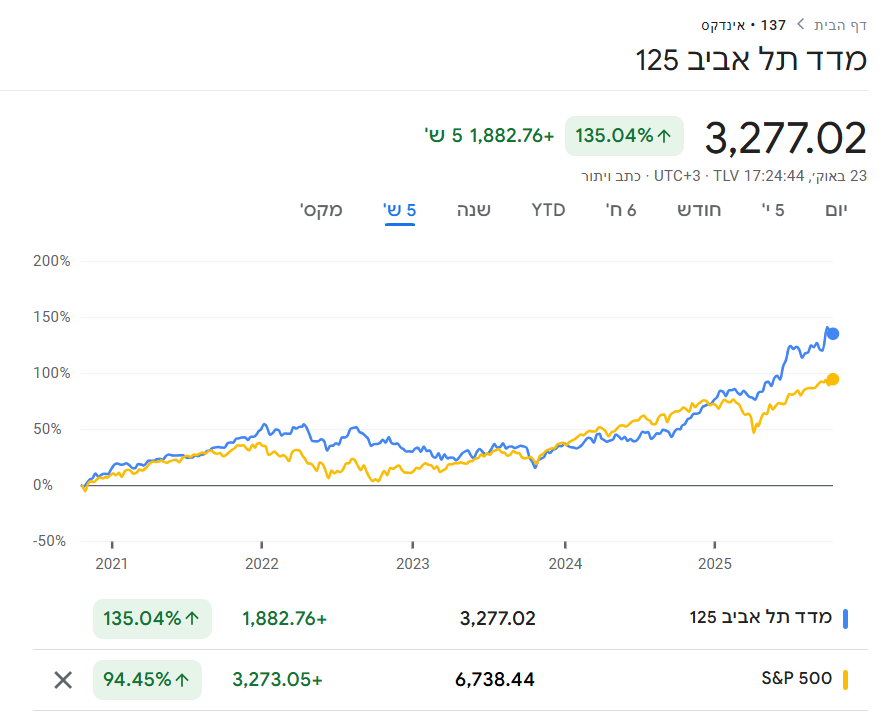Click the yellow S&P 500 chart endpoint dot
888x722 pixels.
coord(832,379)
